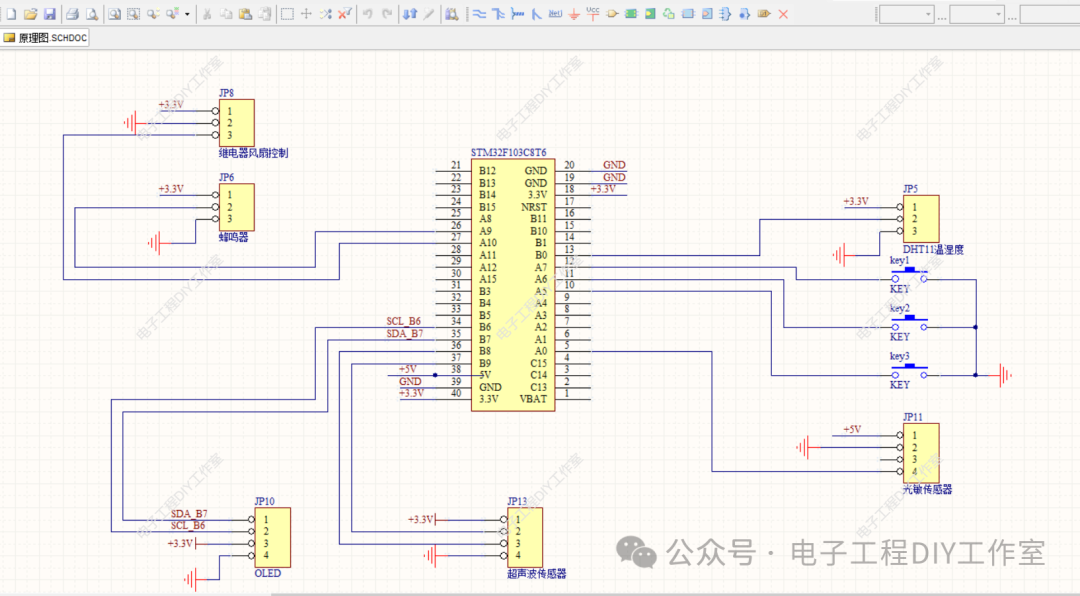Select the key2 push button symbol

909,323
